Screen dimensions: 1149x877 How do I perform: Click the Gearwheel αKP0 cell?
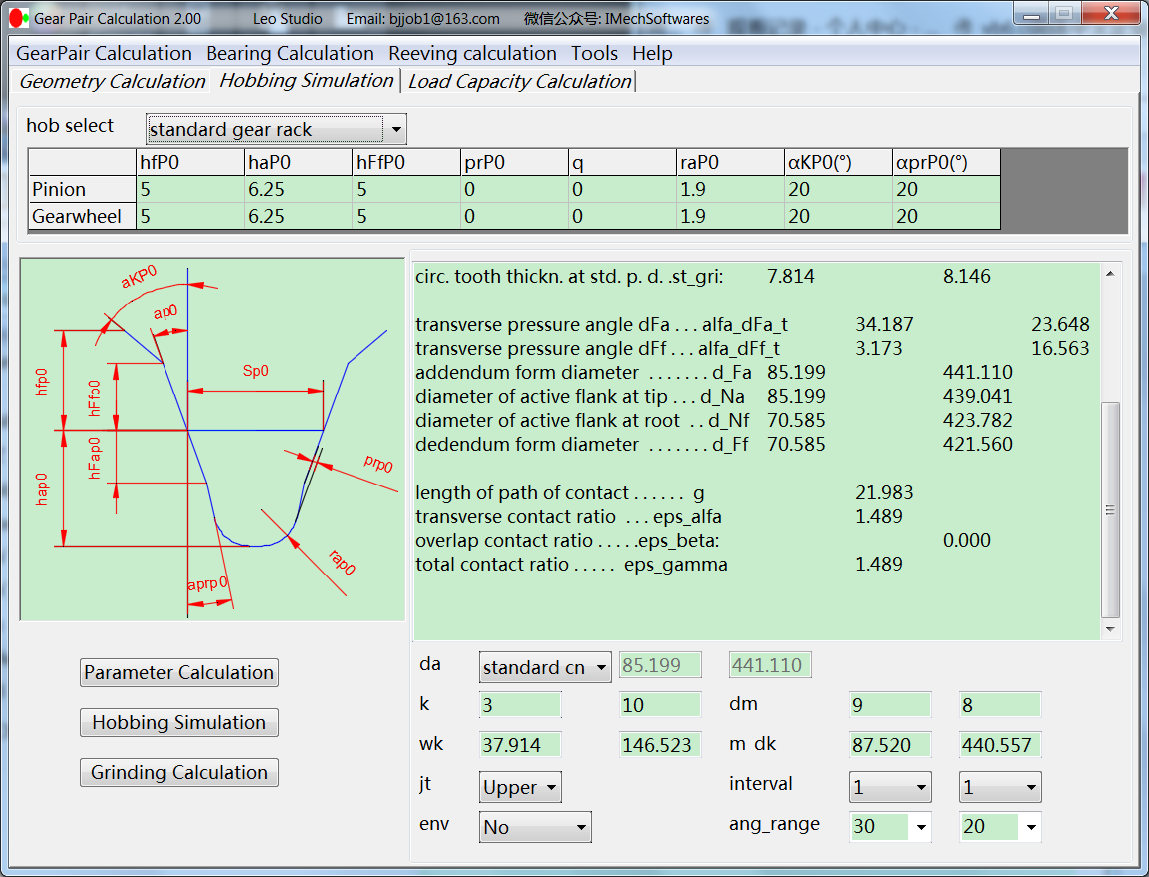click(838, 217)
